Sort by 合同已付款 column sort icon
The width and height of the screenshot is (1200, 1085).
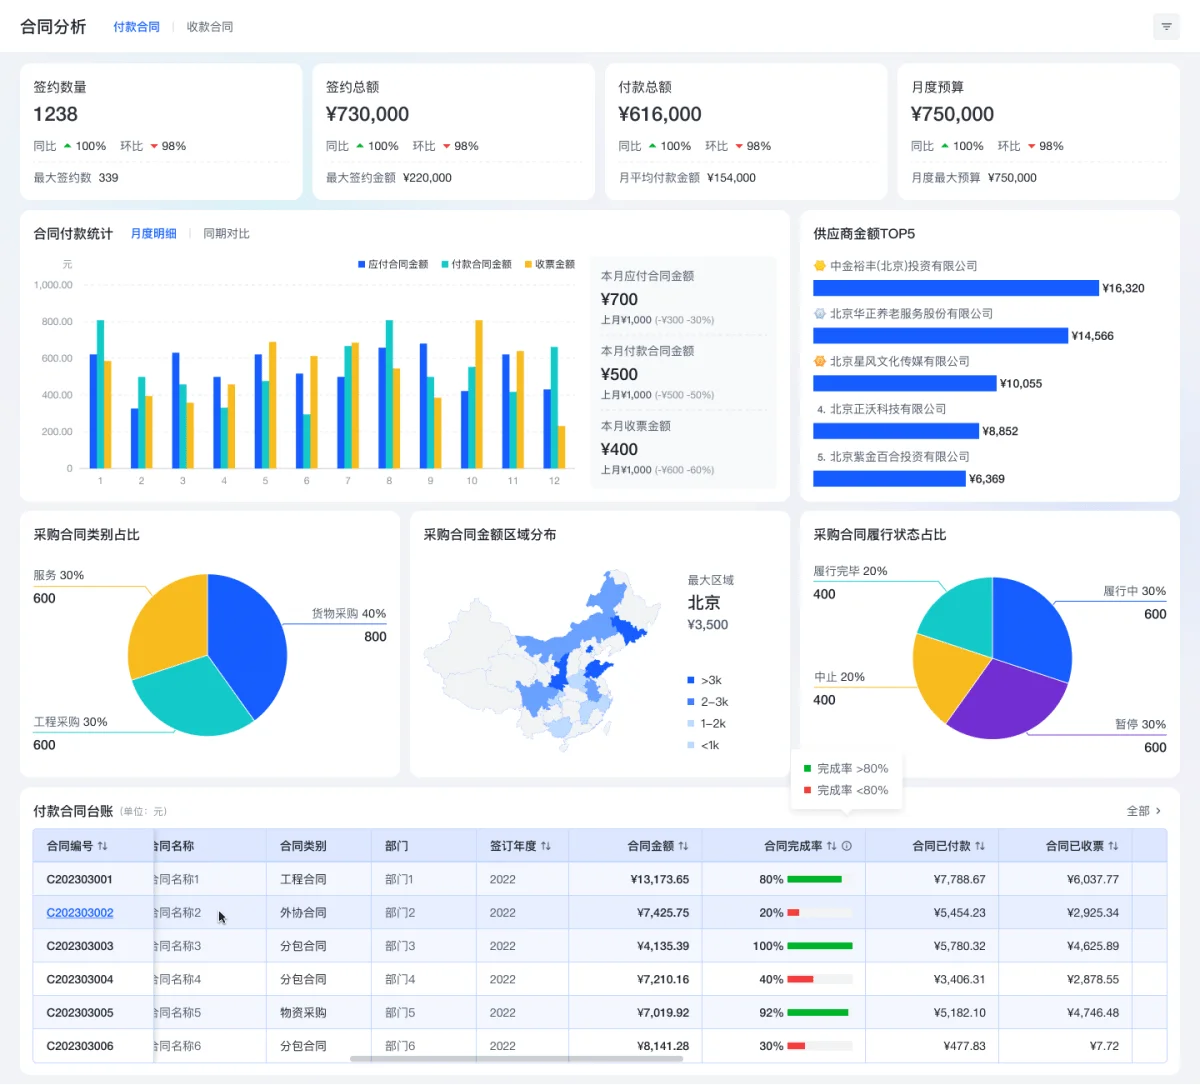tap(980, 846)
